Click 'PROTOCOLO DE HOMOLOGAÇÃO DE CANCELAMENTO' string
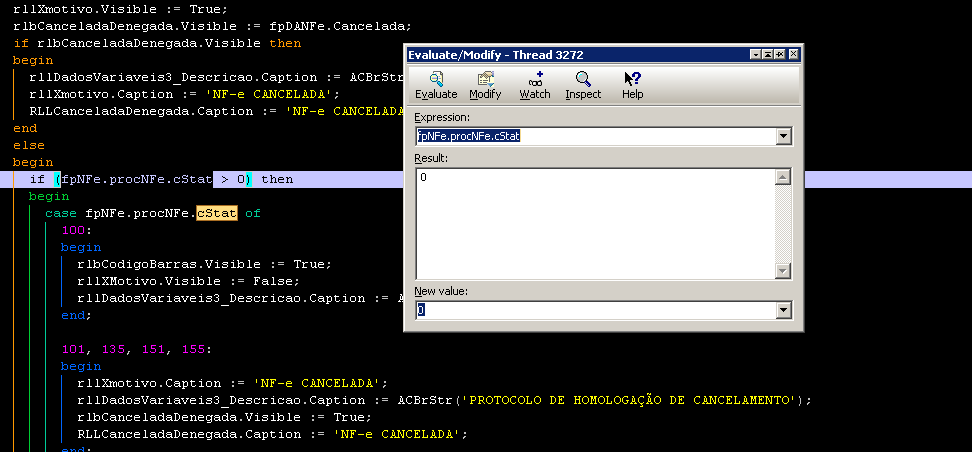Screen dimensions: 972x452 pos(631,400)
